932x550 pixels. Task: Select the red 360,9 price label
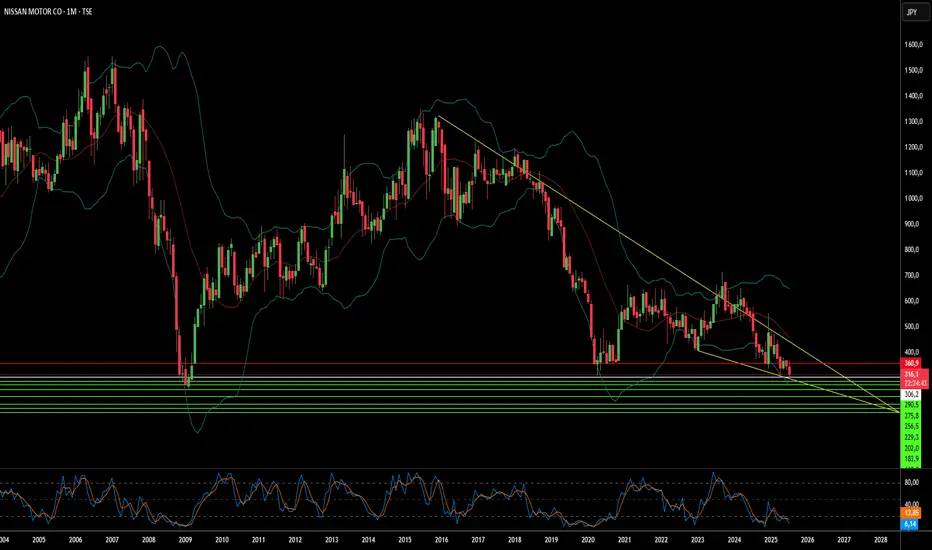pyautogui.click(x=911, y=363)
